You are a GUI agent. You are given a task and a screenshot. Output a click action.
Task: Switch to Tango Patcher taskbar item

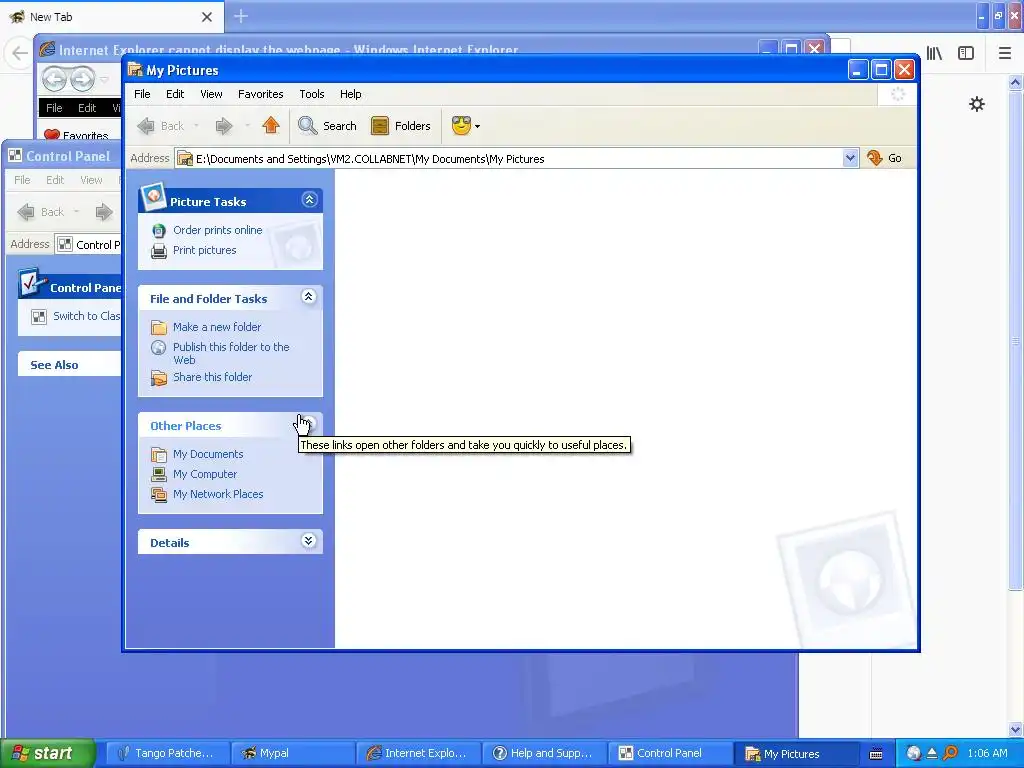(167, 753)
